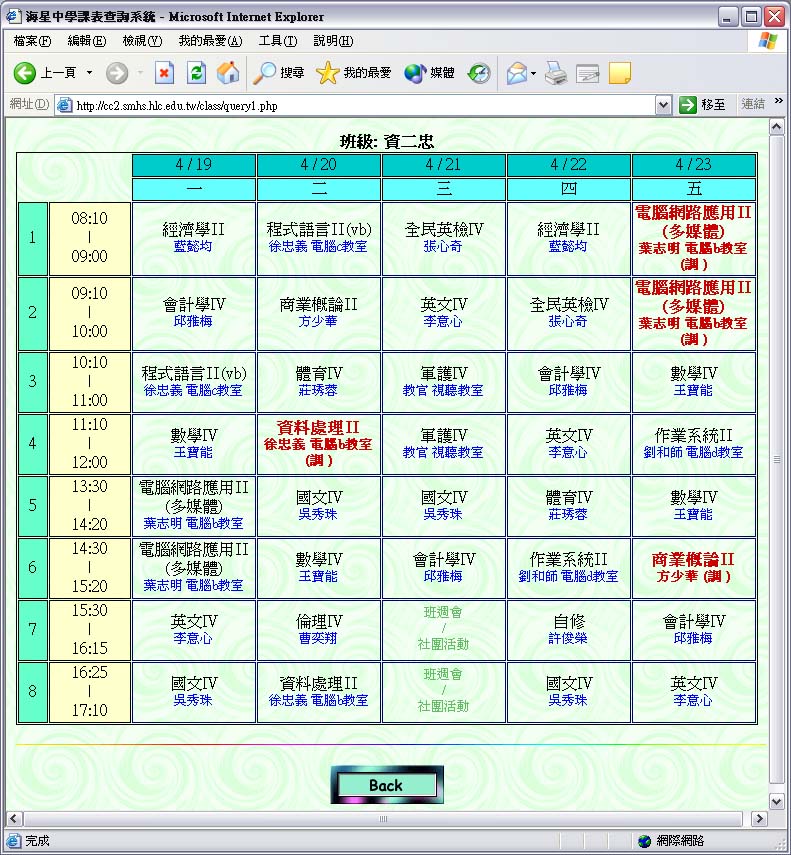Go to the Home page icon

(x=228, y=73)
